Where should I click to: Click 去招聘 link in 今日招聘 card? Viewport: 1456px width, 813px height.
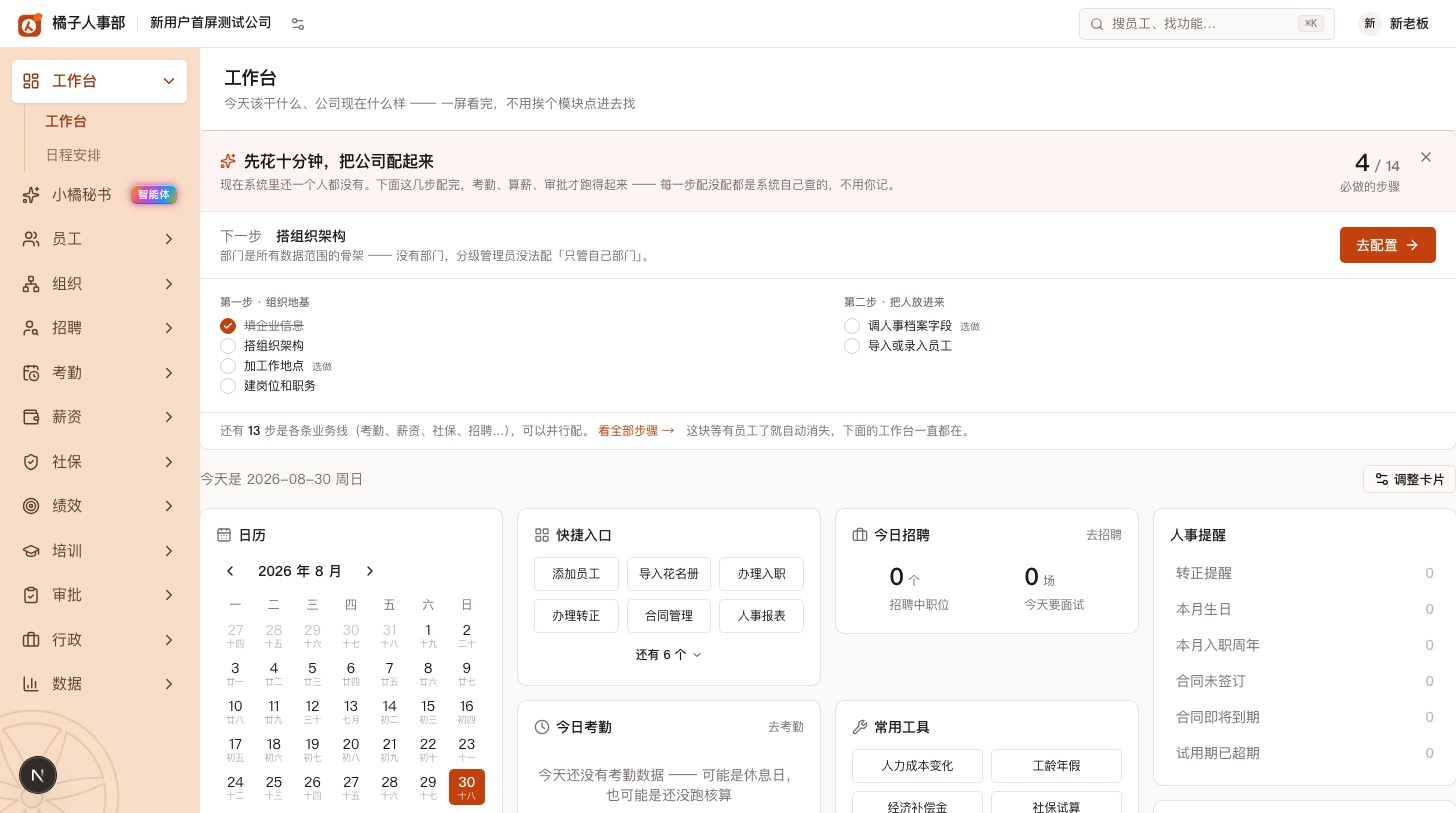pyautogui.click(x=1104, y=535)
